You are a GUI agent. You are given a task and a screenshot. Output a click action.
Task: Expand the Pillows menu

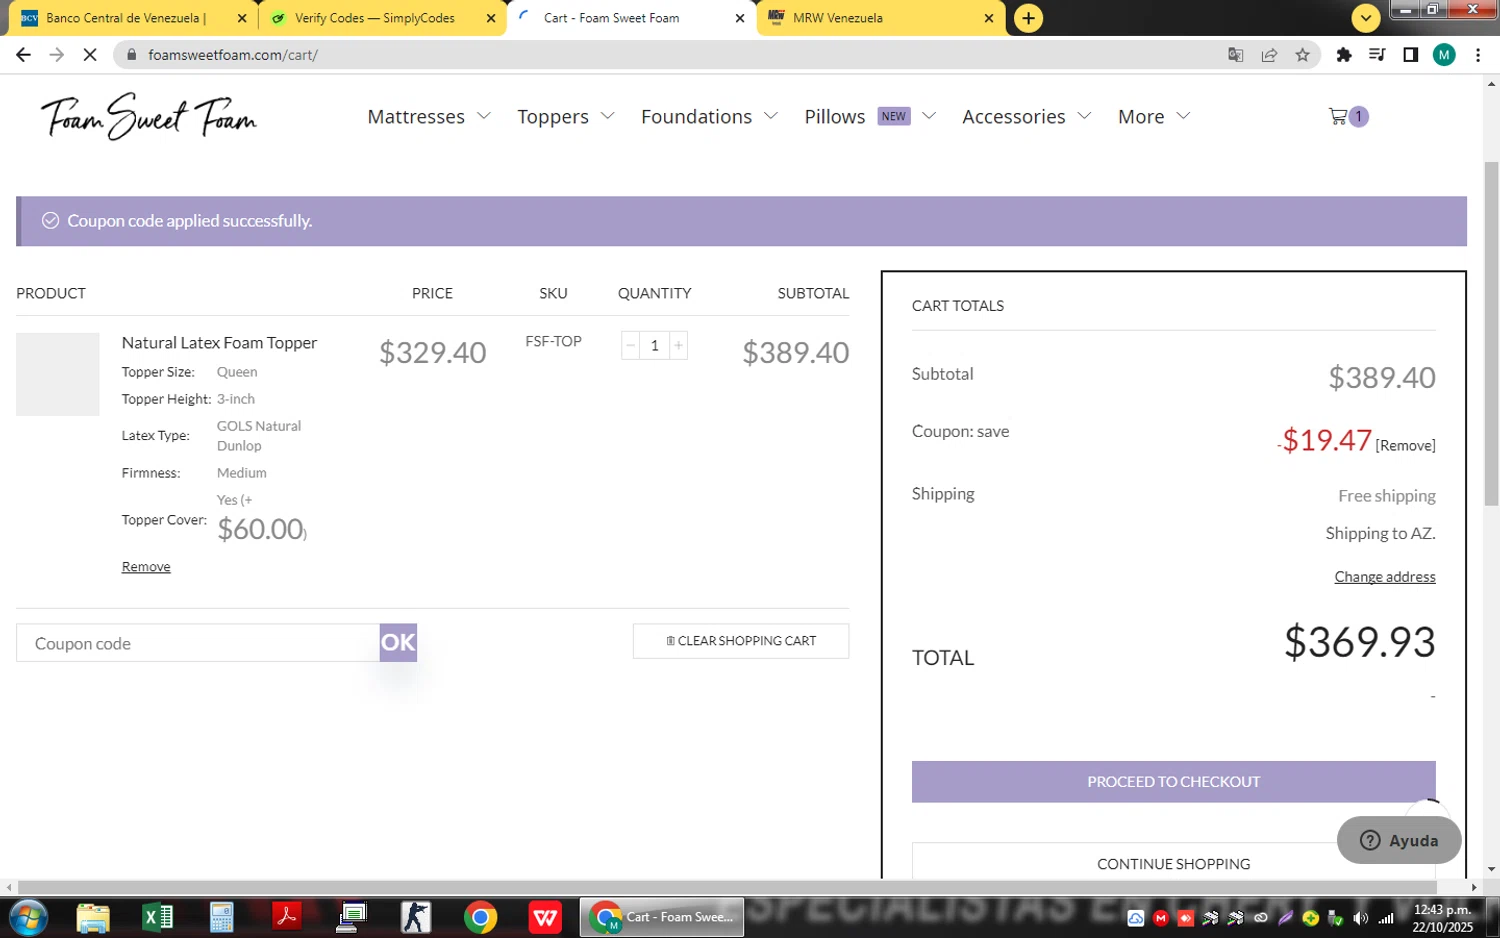click(x=870, y=117)
